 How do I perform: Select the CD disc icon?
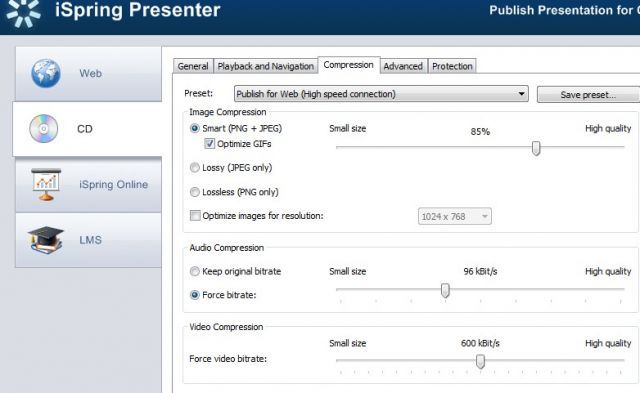point(44,129)
